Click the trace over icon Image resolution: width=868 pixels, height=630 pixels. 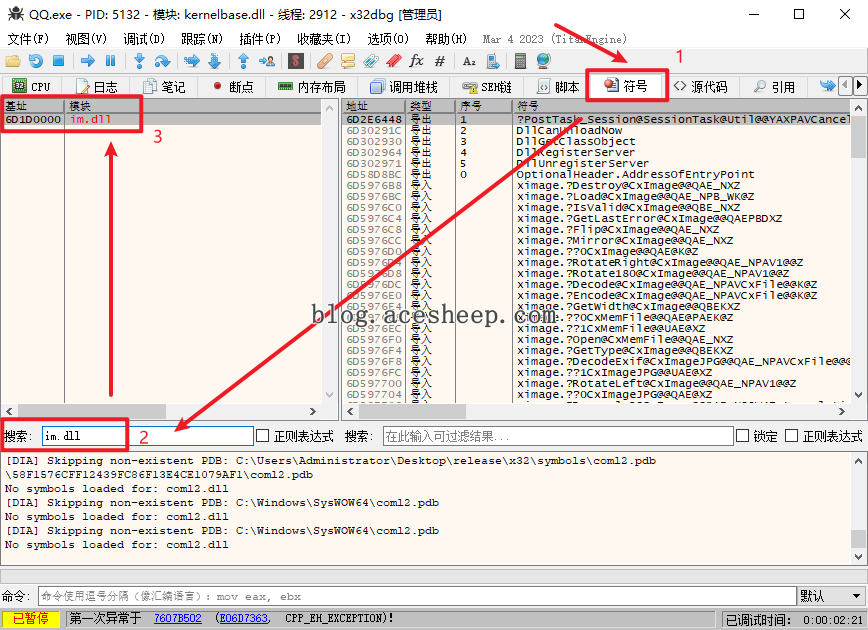pyautogui.click(x=215, y=61)
